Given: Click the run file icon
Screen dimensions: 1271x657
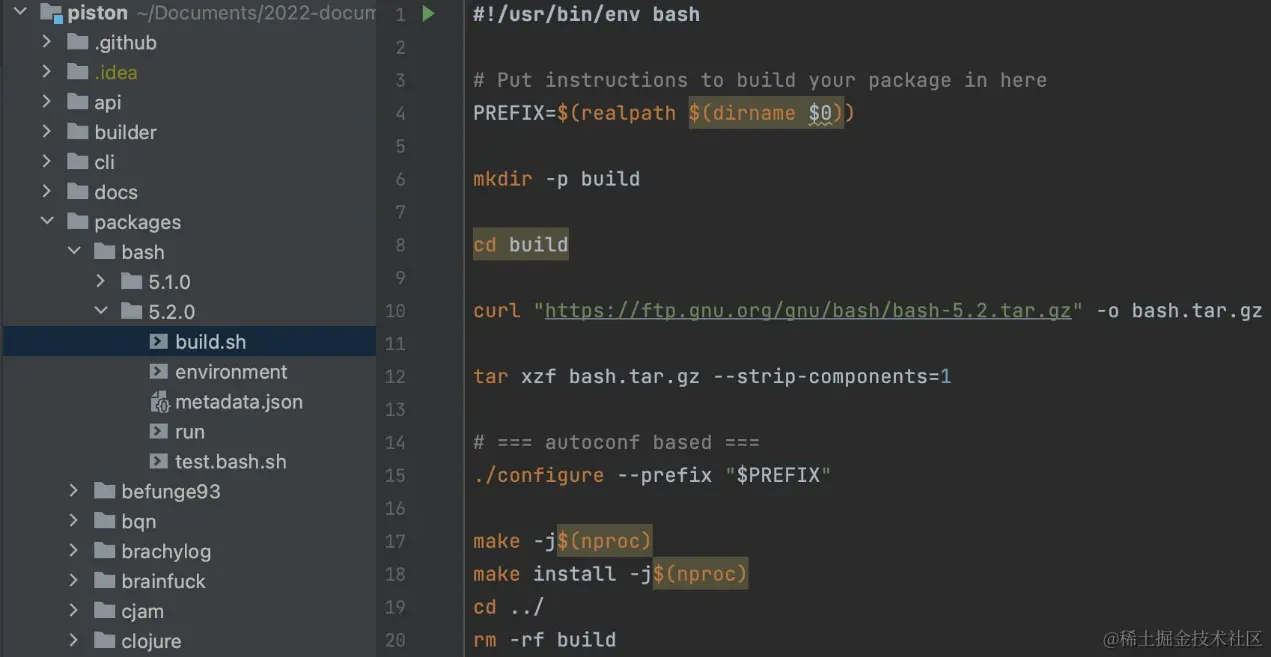Looking at the screenshot, I should (x=158, y=432).
